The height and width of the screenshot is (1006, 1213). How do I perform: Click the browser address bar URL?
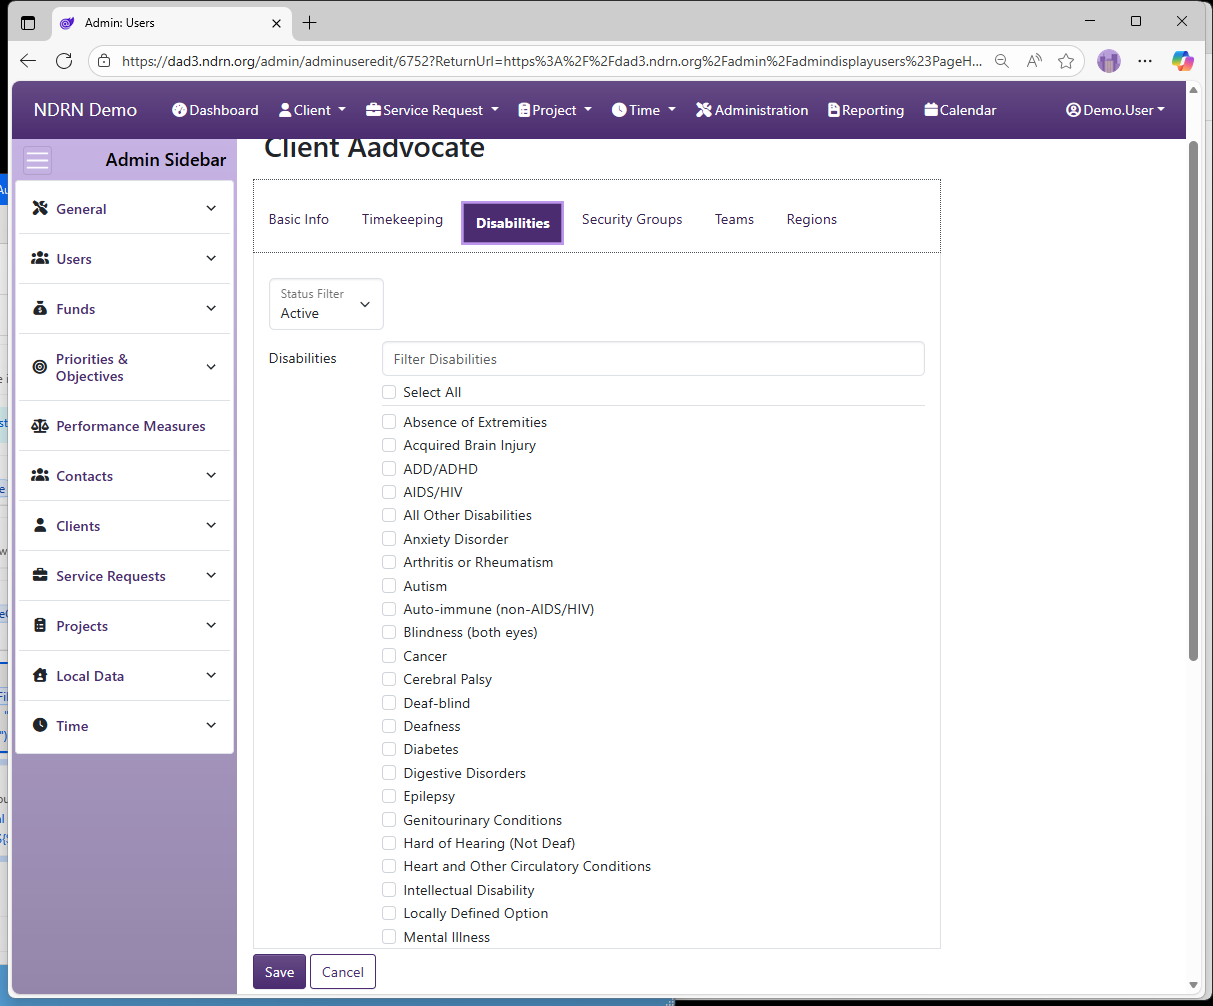click(552, 61)
